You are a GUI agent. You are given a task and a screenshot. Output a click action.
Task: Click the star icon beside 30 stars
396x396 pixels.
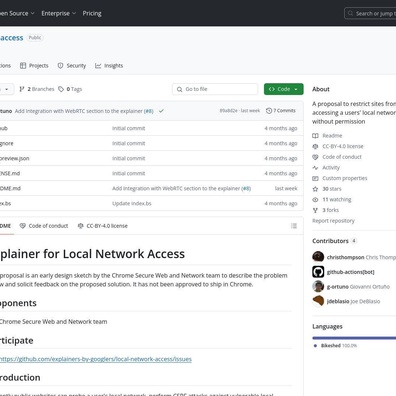(x=315, y=189)
